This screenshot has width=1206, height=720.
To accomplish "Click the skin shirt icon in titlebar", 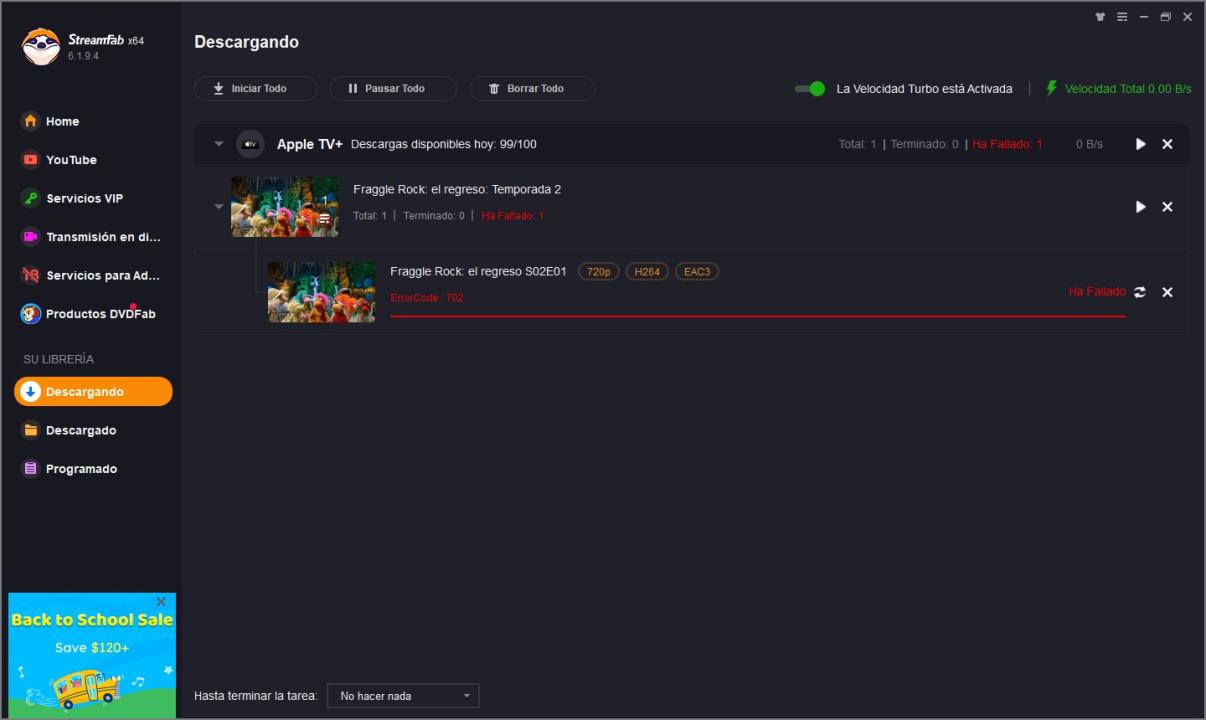I will (x=1101, y=17).
